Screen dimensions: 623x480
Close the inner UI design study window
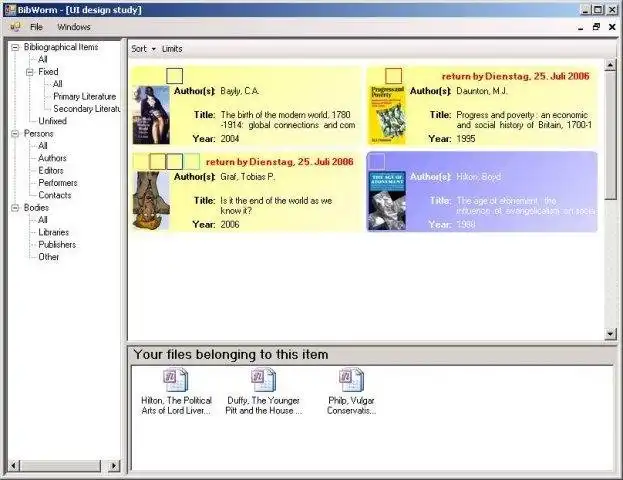coord(612,27)
